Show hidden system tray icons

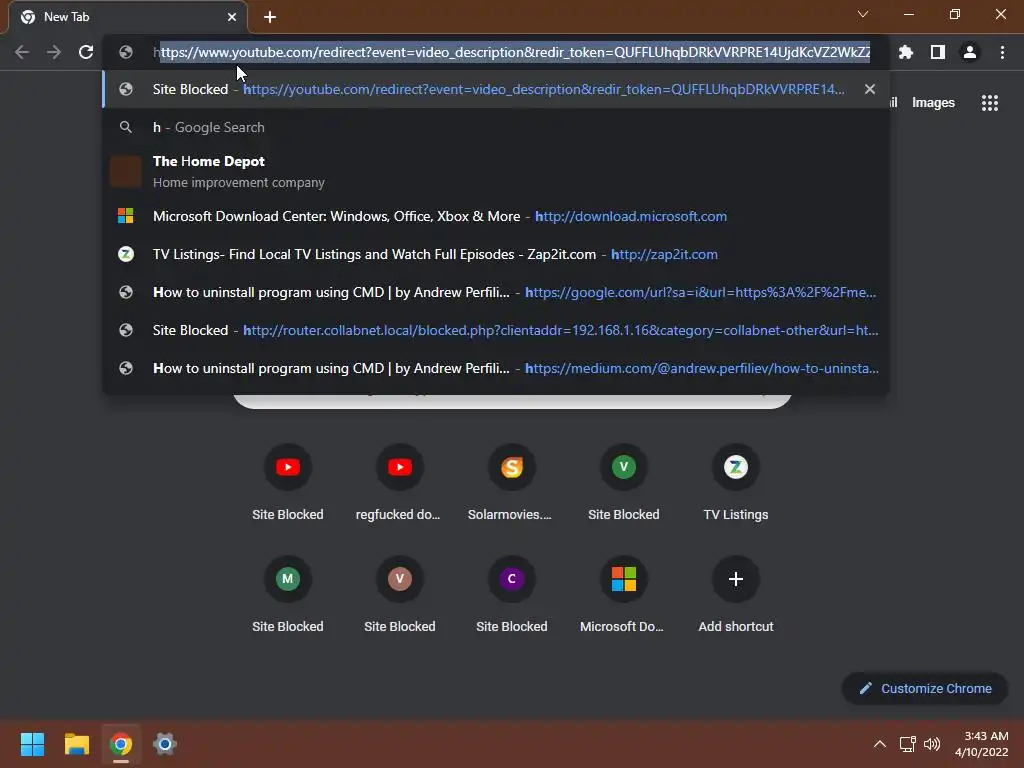point(880,744)
